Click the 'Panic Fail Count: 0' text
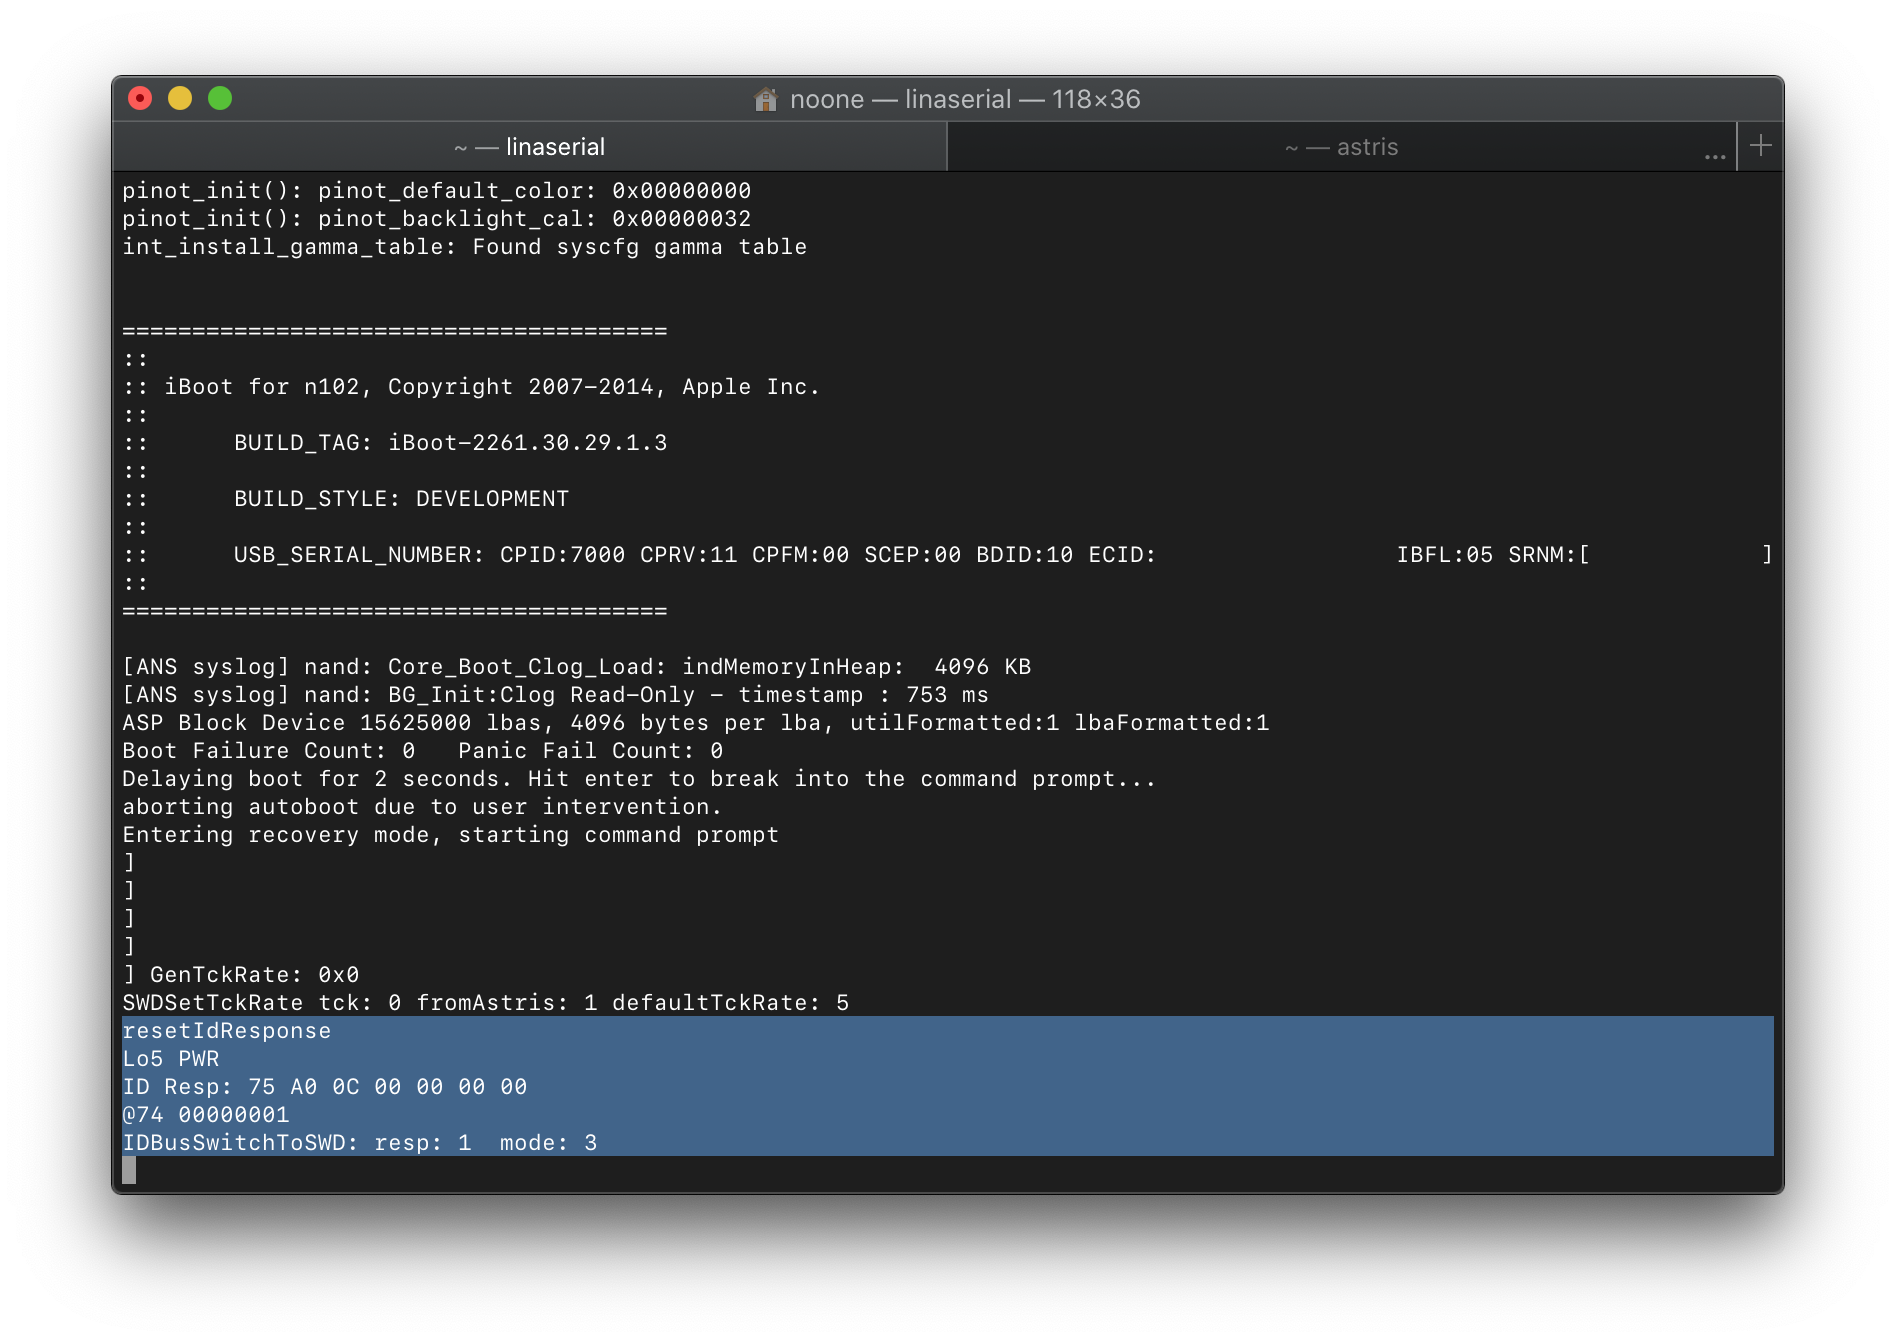Screen dimensions: 1896x1342 click(x=590, y=751)
